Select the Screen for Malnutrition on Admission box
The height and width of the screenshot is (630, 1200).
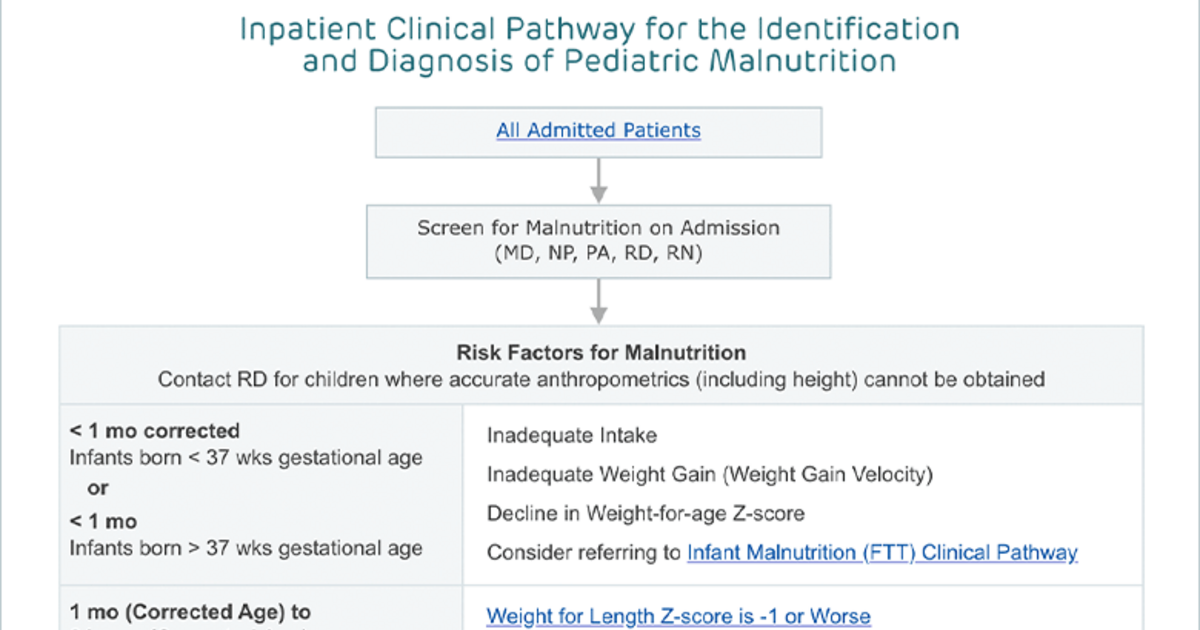point(598,240)
